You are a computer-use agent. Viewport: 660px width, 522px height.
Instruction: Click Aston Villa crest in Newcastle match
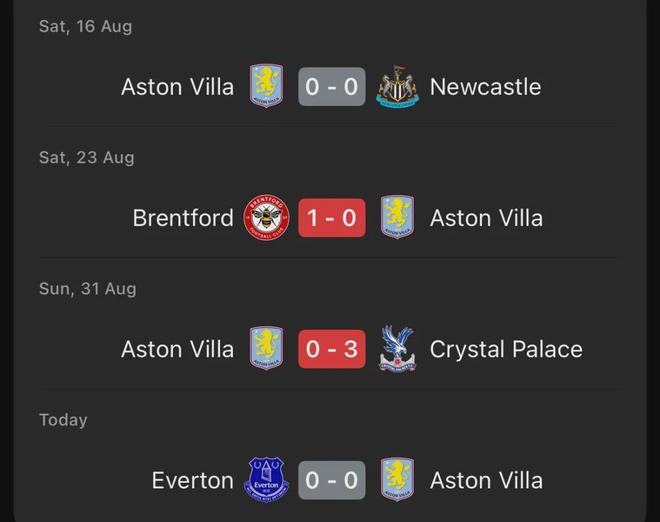(266, 87)
